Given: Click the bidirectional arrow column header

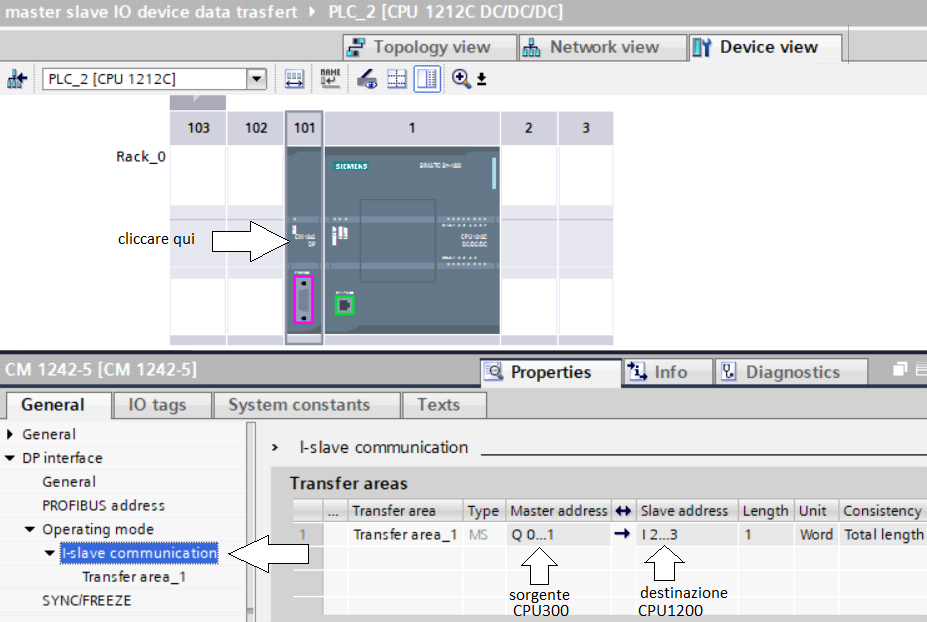Looking at the screenshot, I should pyautogui.click(x=623, y=510).
